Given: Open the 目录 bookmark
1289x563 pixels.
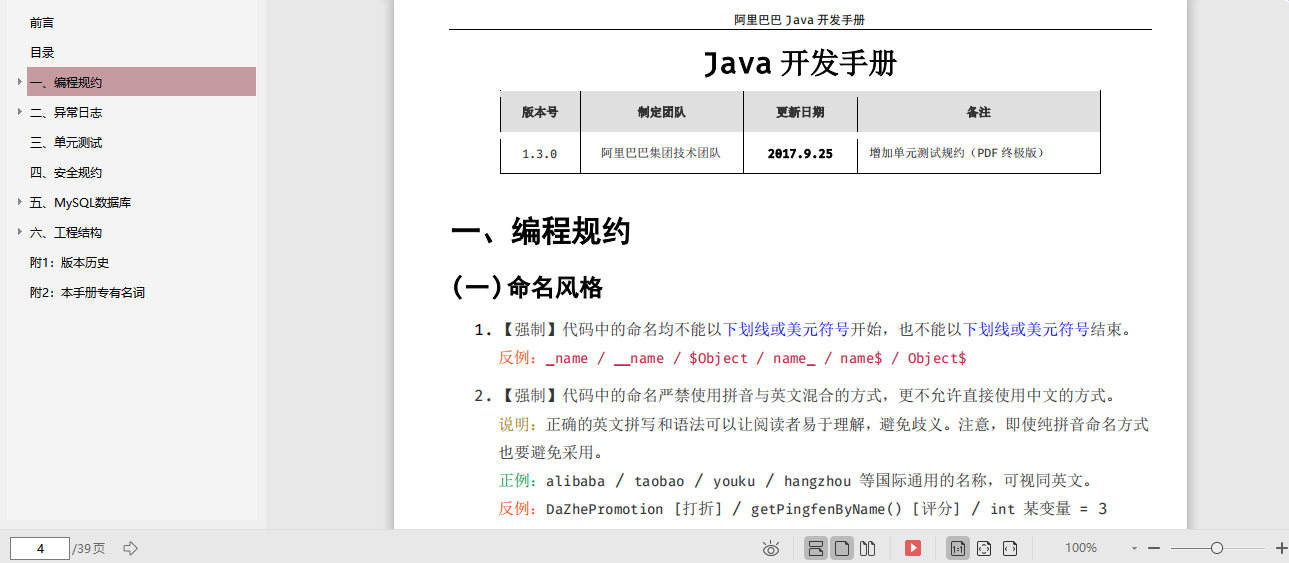Looking at the screenshot, I should pos(42,52).
